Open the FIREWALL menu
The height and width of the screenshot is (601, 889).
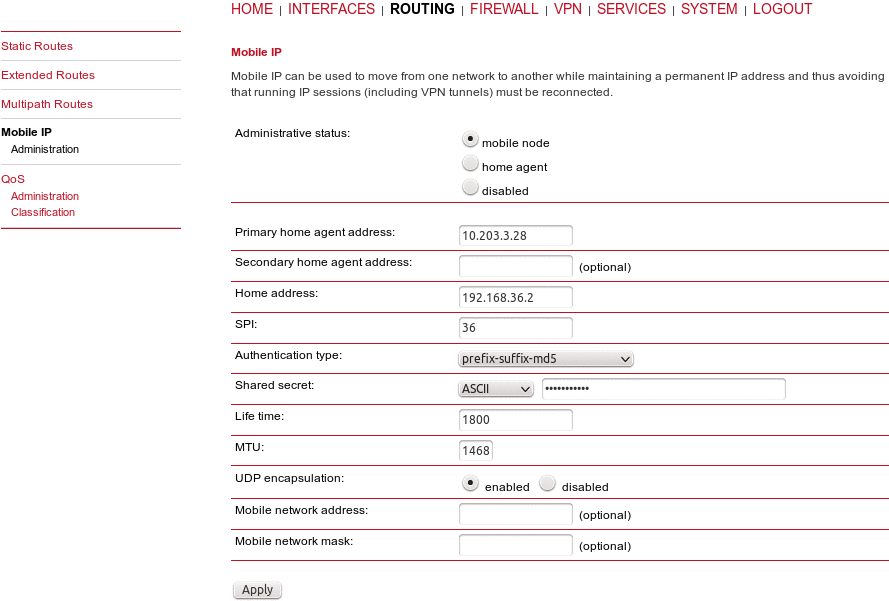[504, 9]
